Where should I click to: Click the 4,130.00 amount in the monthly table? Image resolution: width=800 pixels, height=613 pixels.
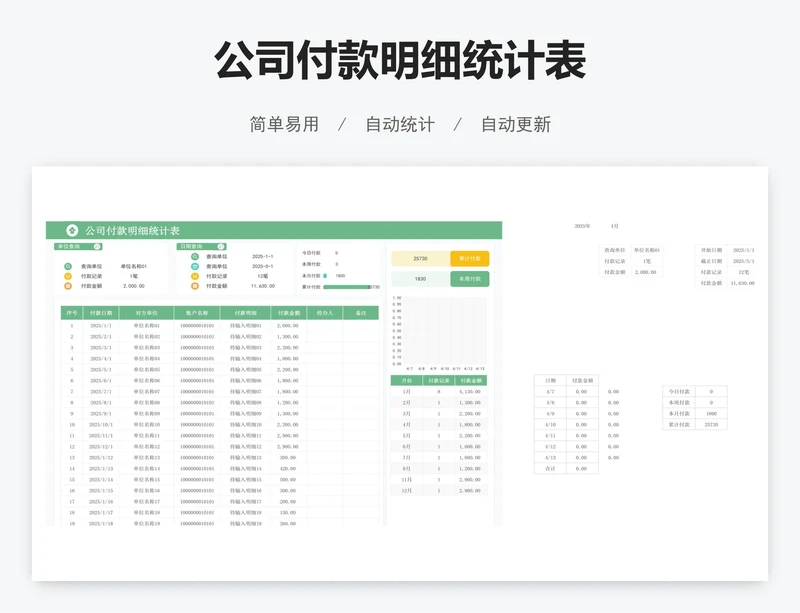469,391
